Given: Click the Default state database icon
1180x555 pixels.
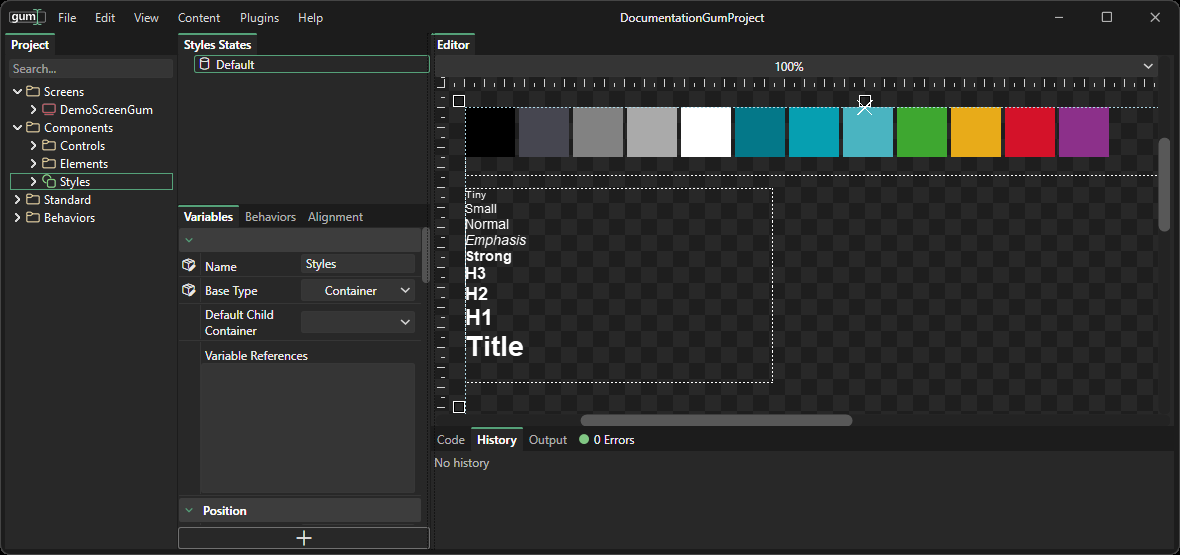Looking at the screenshot, I should point(205,64).
